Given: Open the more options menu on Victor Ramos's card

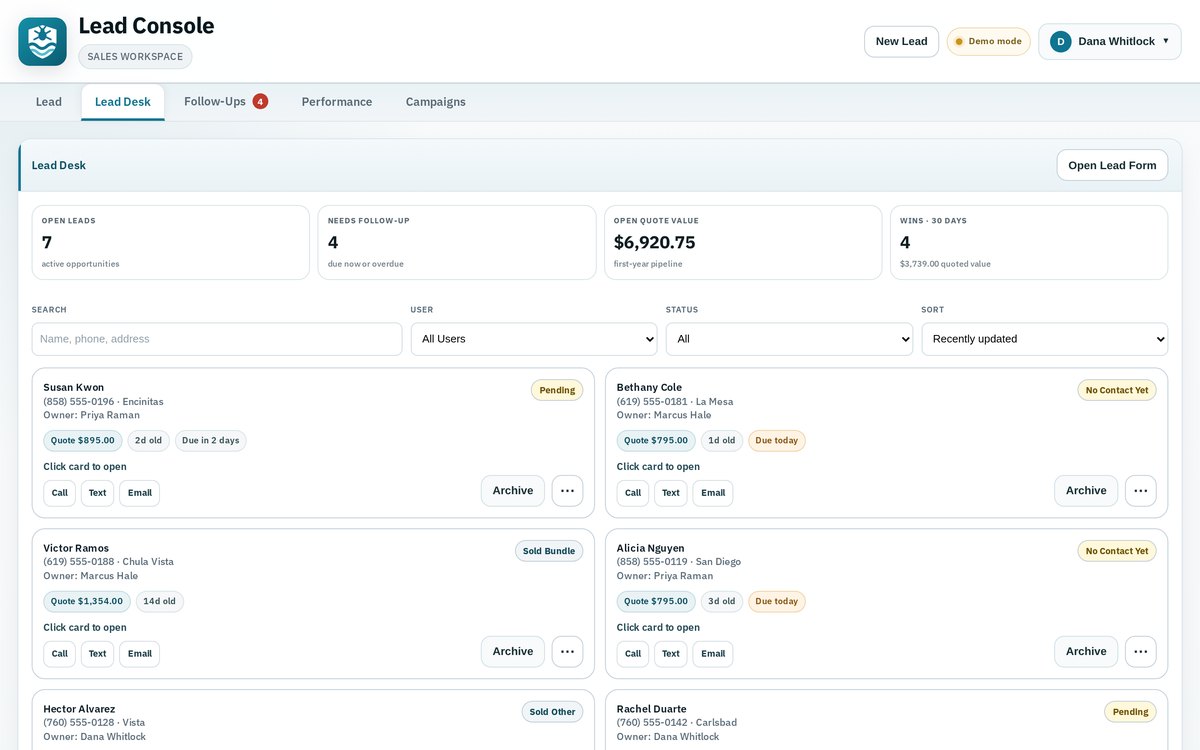Looking at the screenshot, I should coord(567,652).
